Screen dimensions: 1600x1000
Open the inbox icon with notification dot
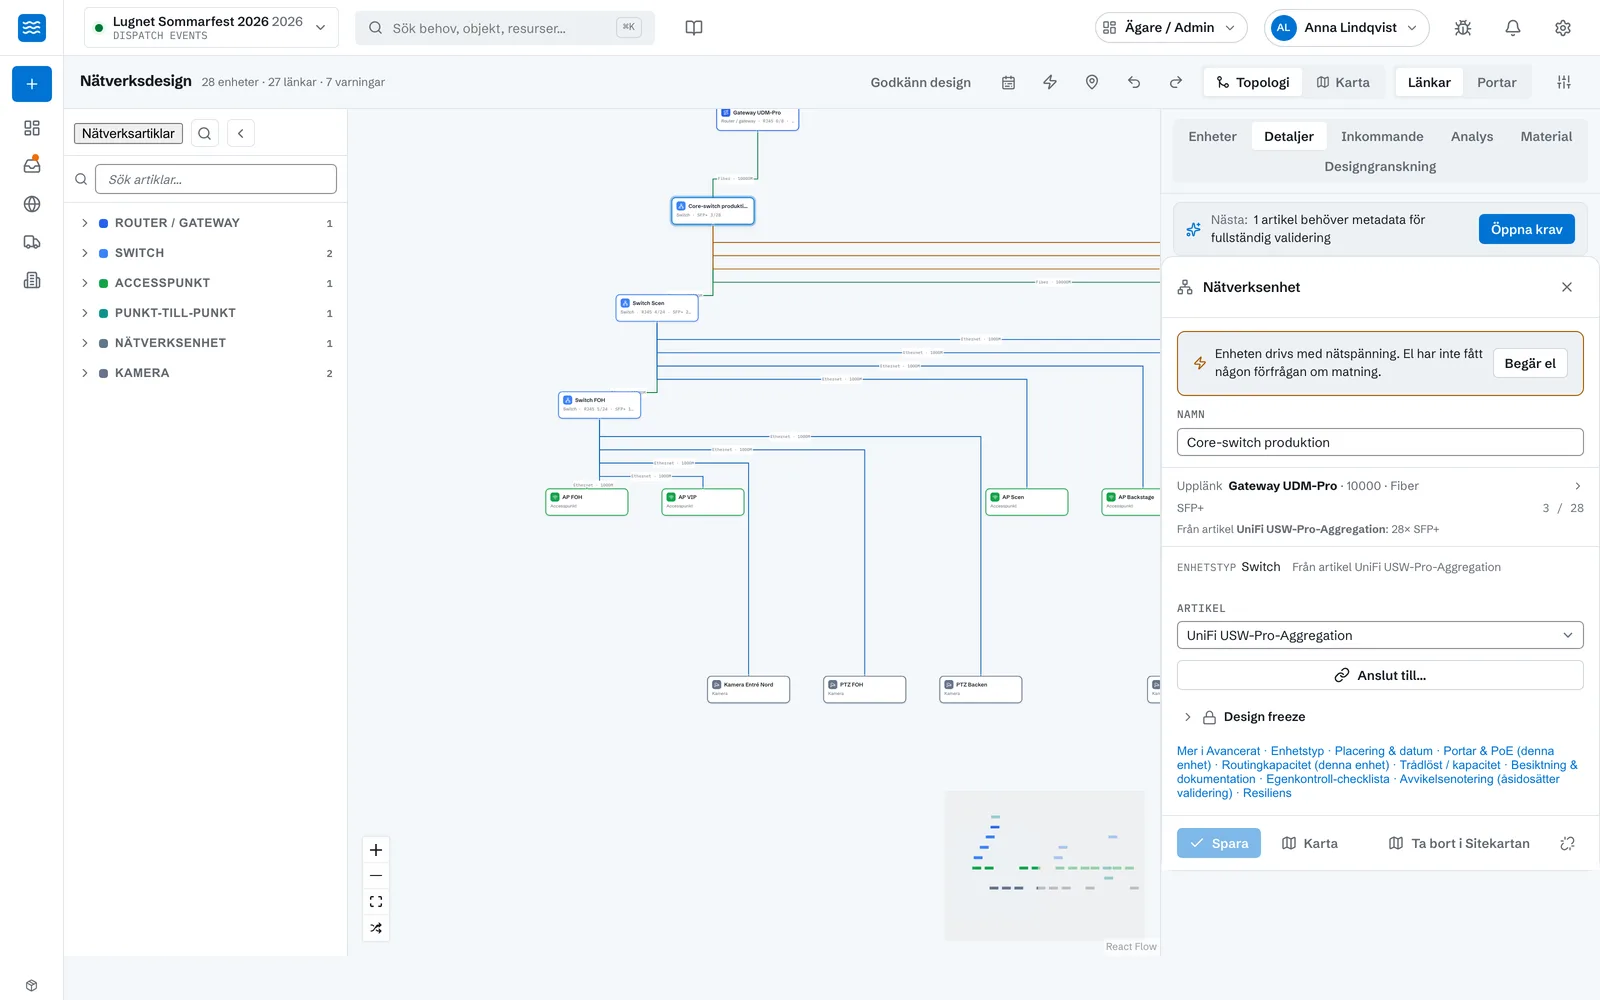click(x=32, y=165)
